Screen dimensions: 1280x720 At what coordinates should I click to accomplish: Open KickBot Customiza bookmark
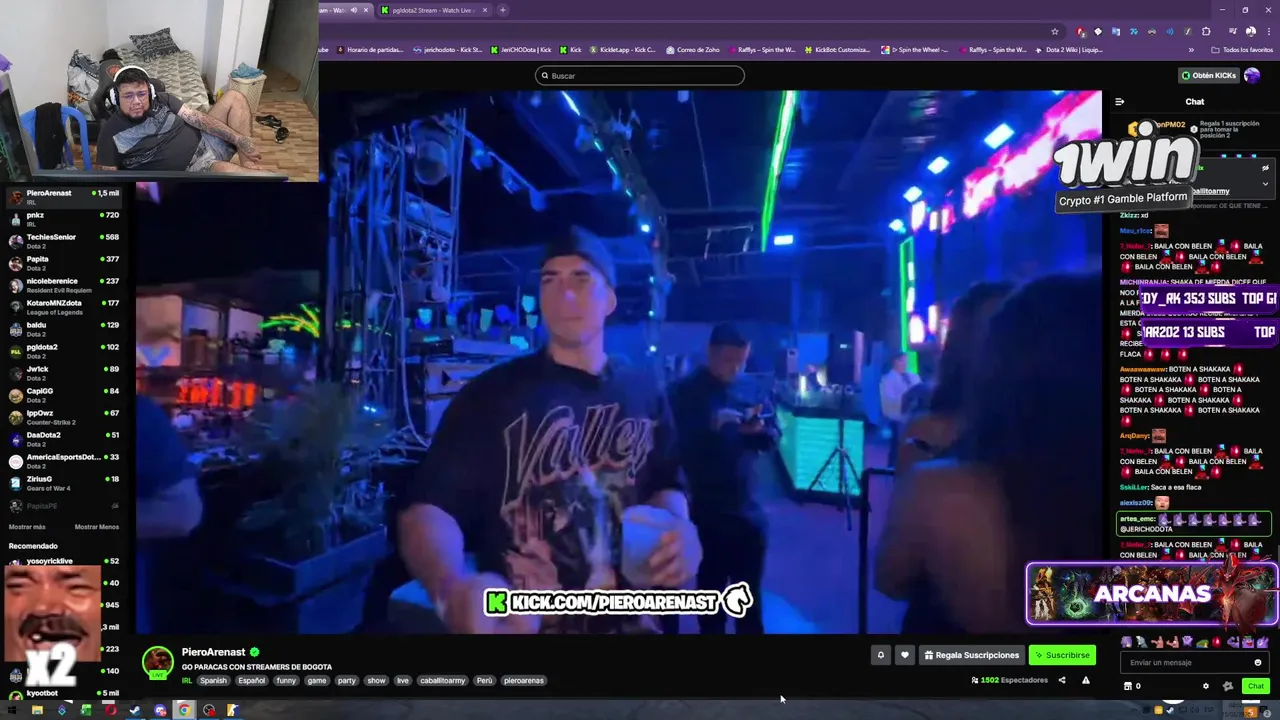point(836,49)
